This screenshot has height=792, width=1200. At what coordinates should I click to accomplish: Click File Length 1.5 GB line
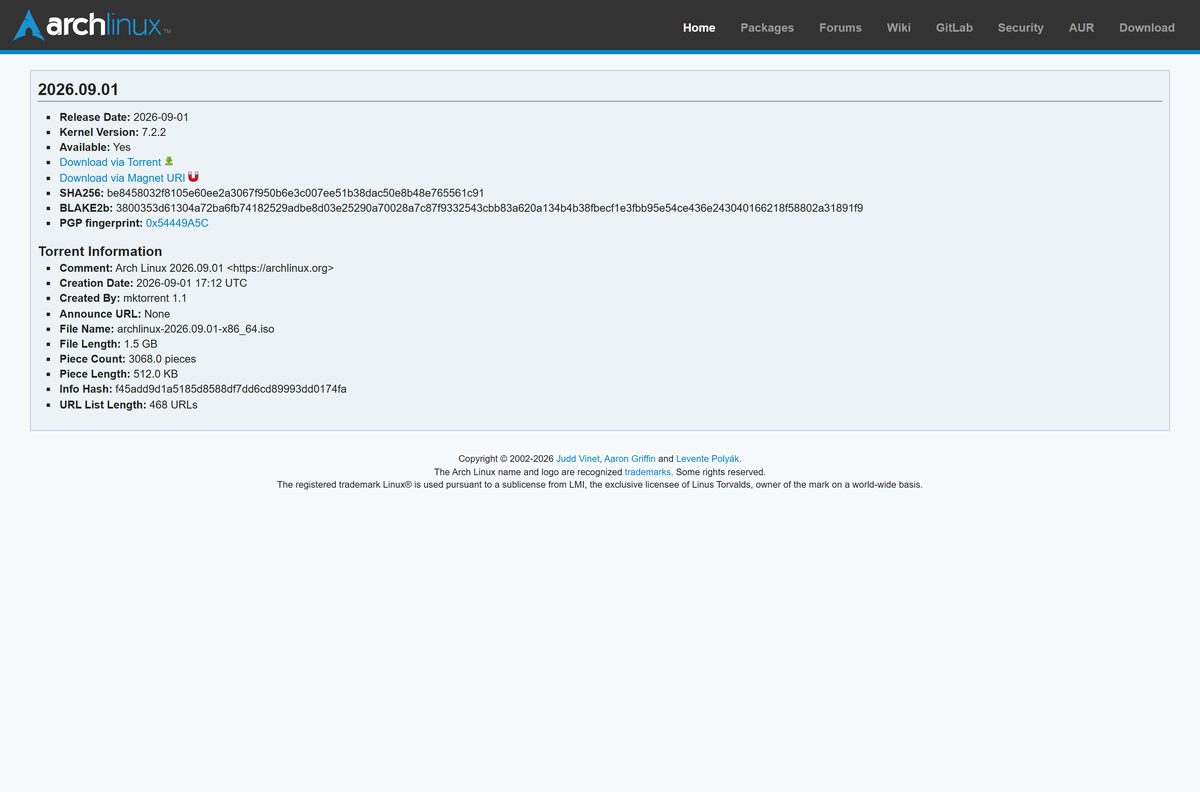point(108,344)
